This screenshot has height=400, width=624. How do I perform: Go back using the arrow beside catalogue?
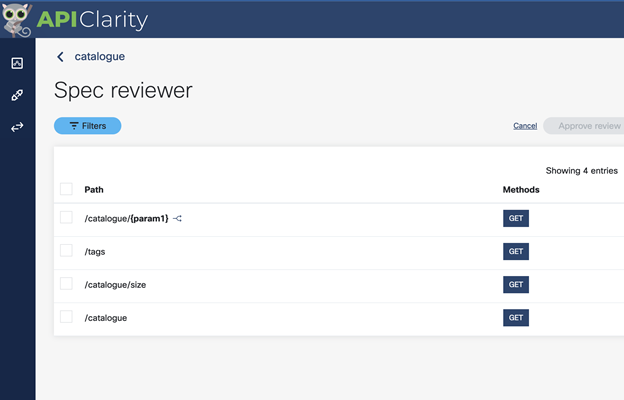click(x=60, y=57)
